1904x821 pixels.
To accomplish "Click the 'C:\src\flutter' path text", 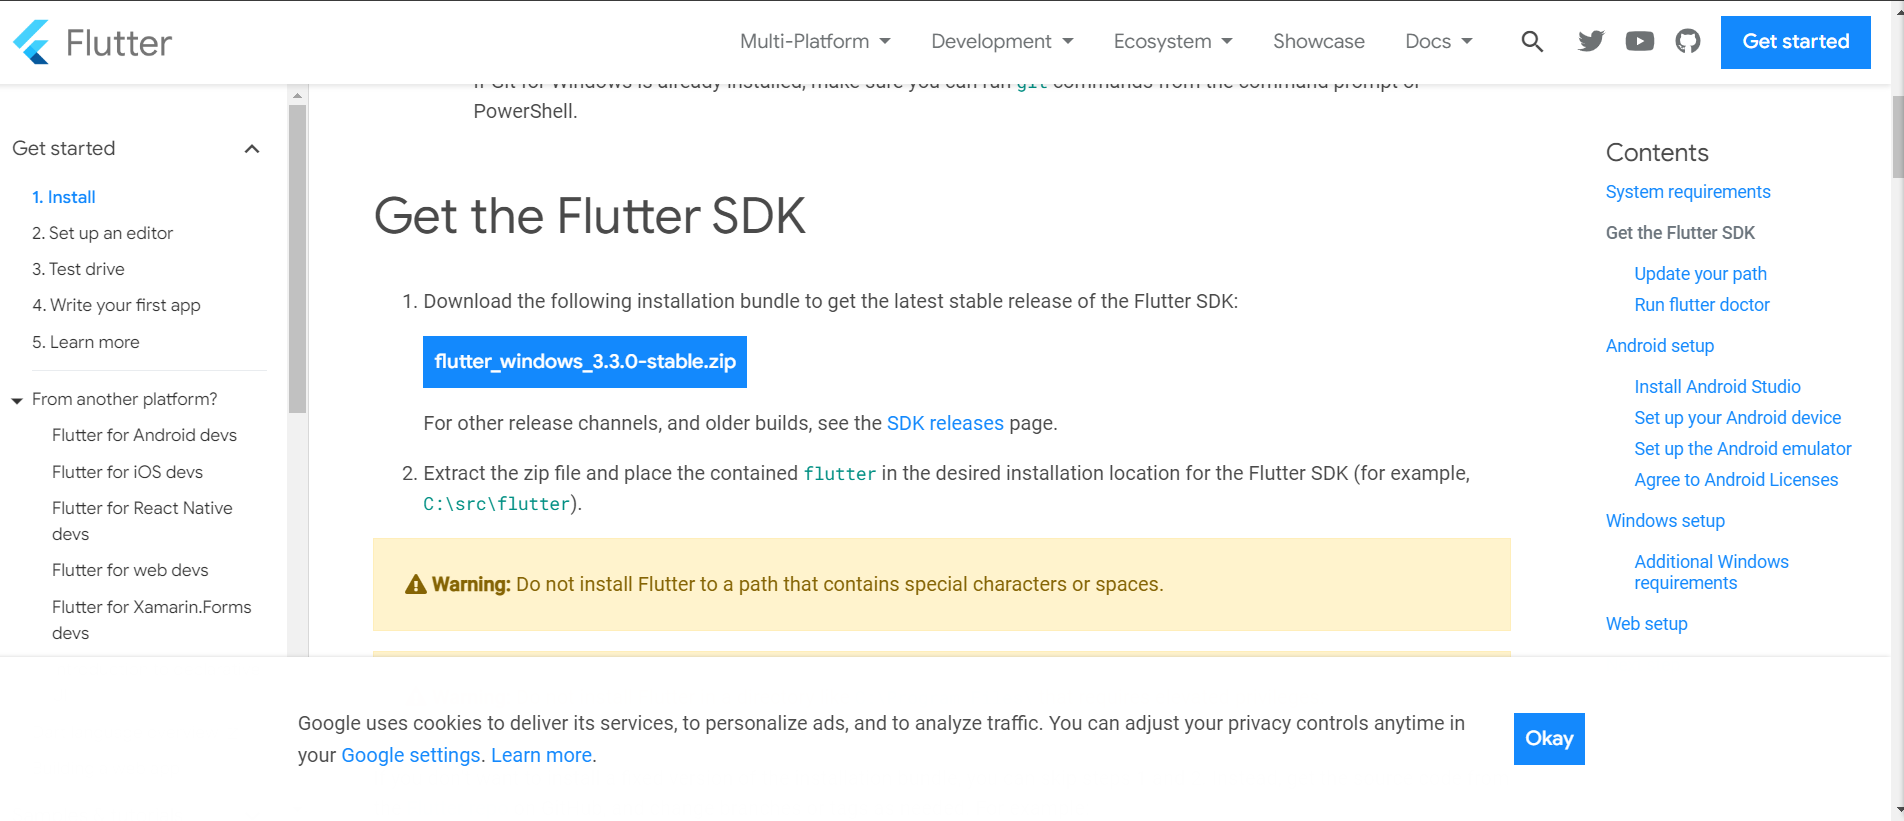I will [x=496, y=504].
